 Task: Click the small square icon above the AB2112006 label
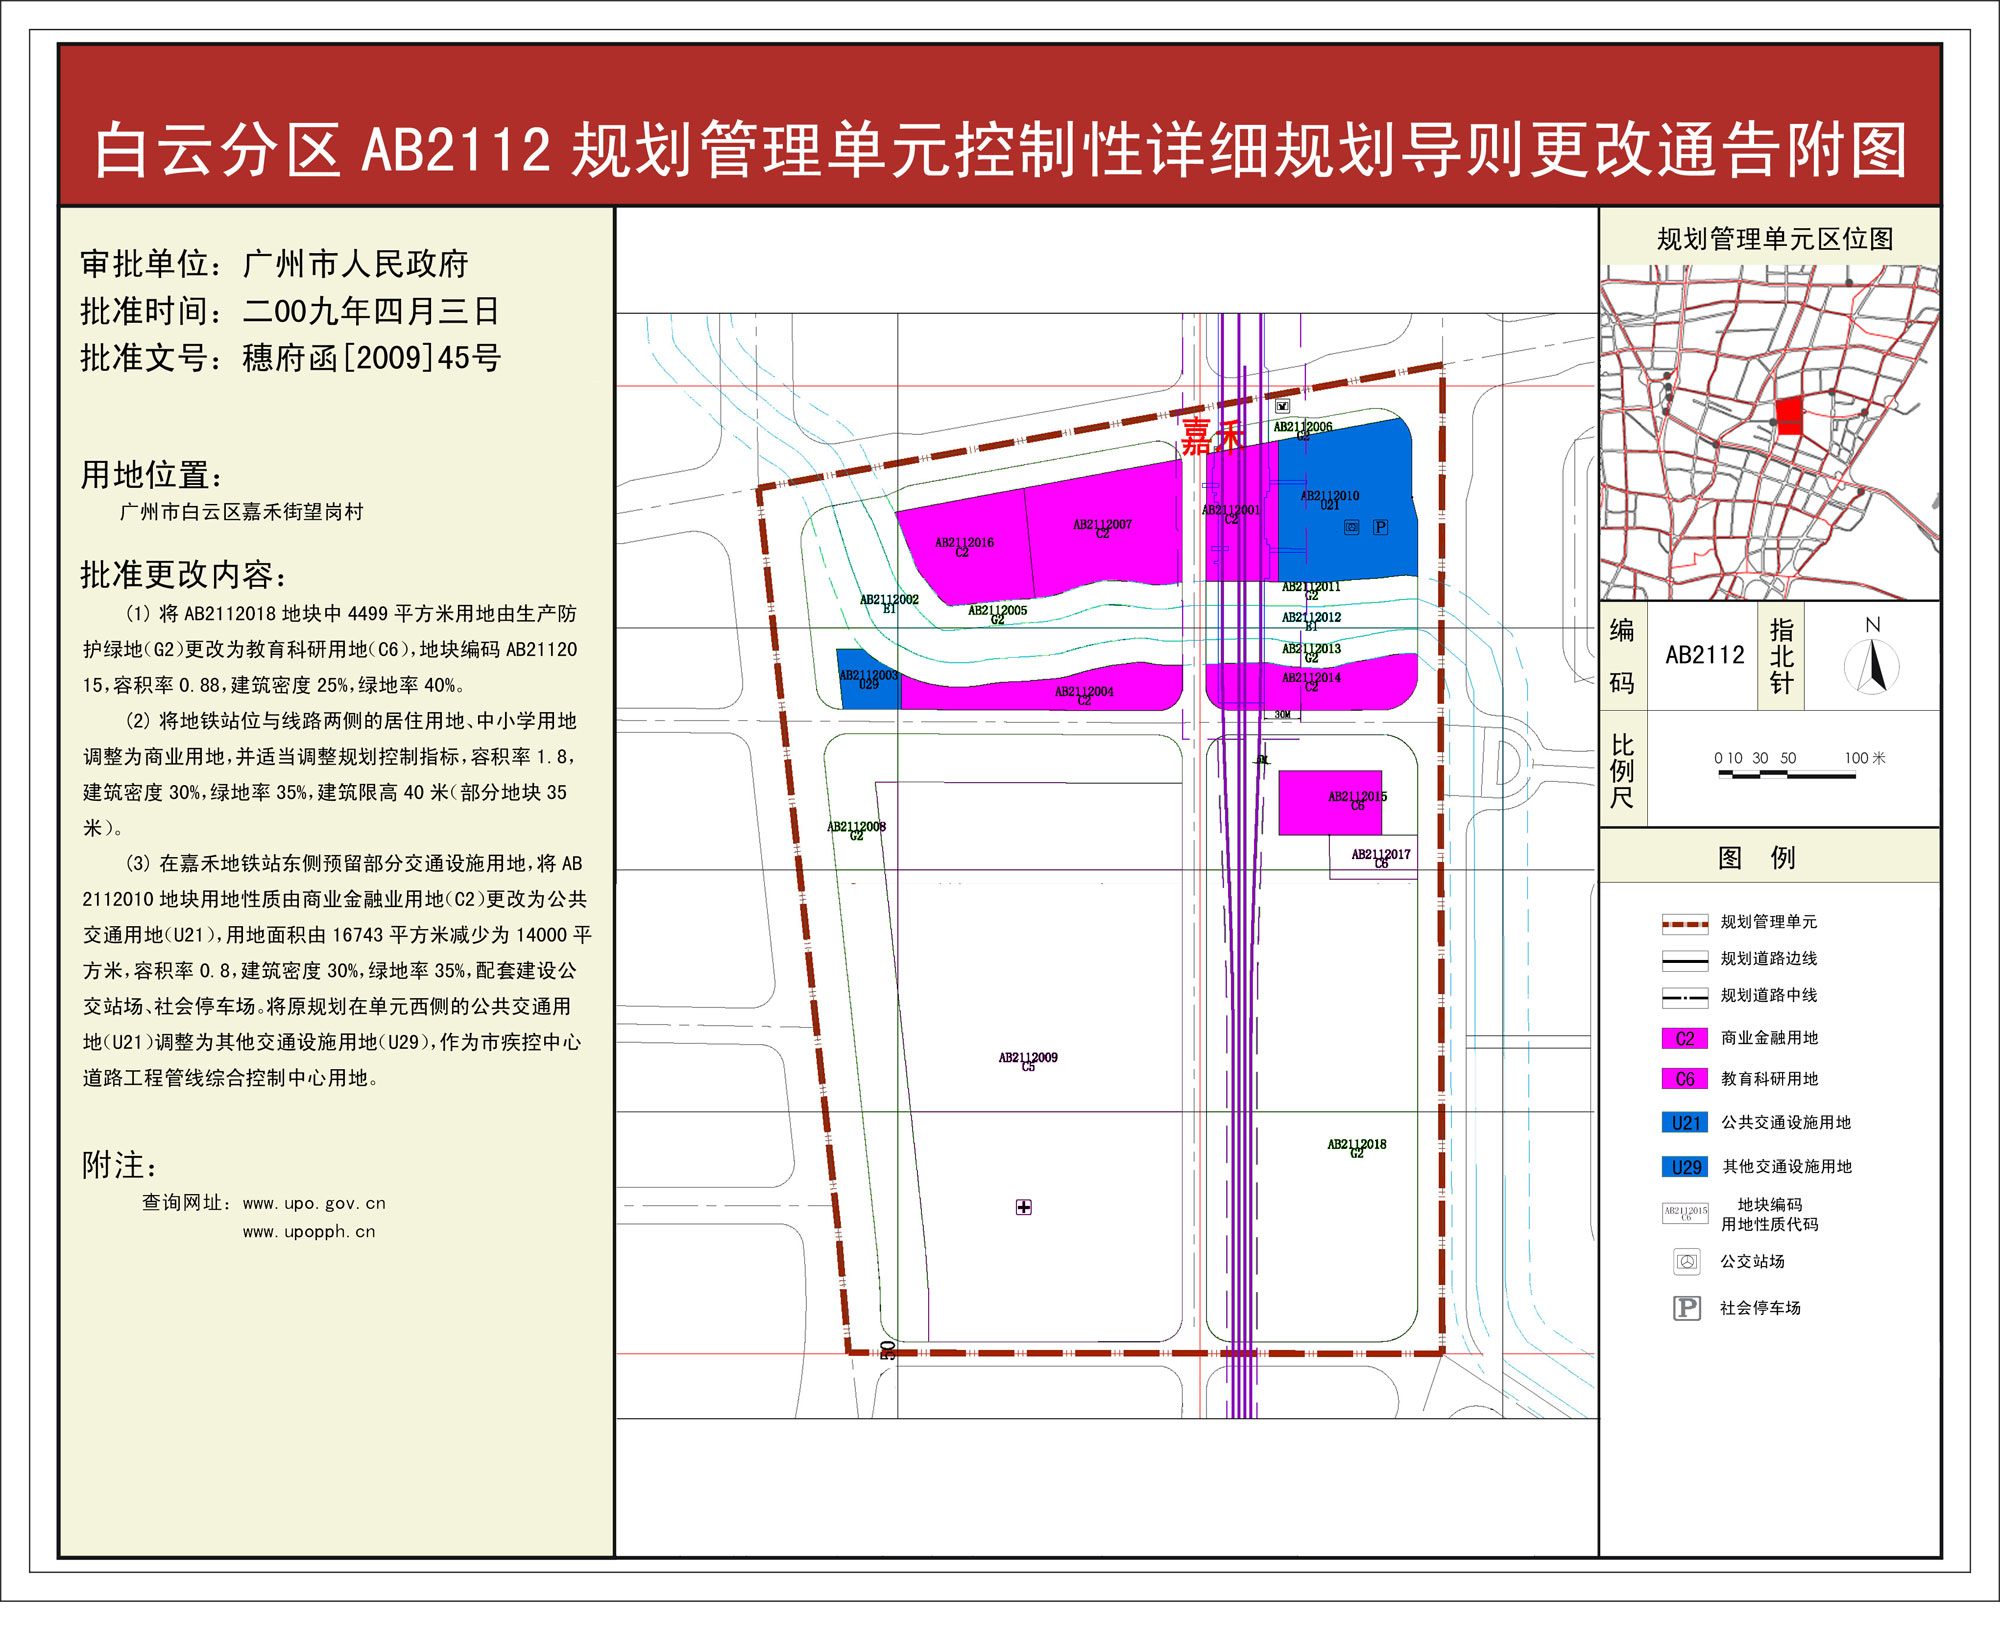(1283, 406)
